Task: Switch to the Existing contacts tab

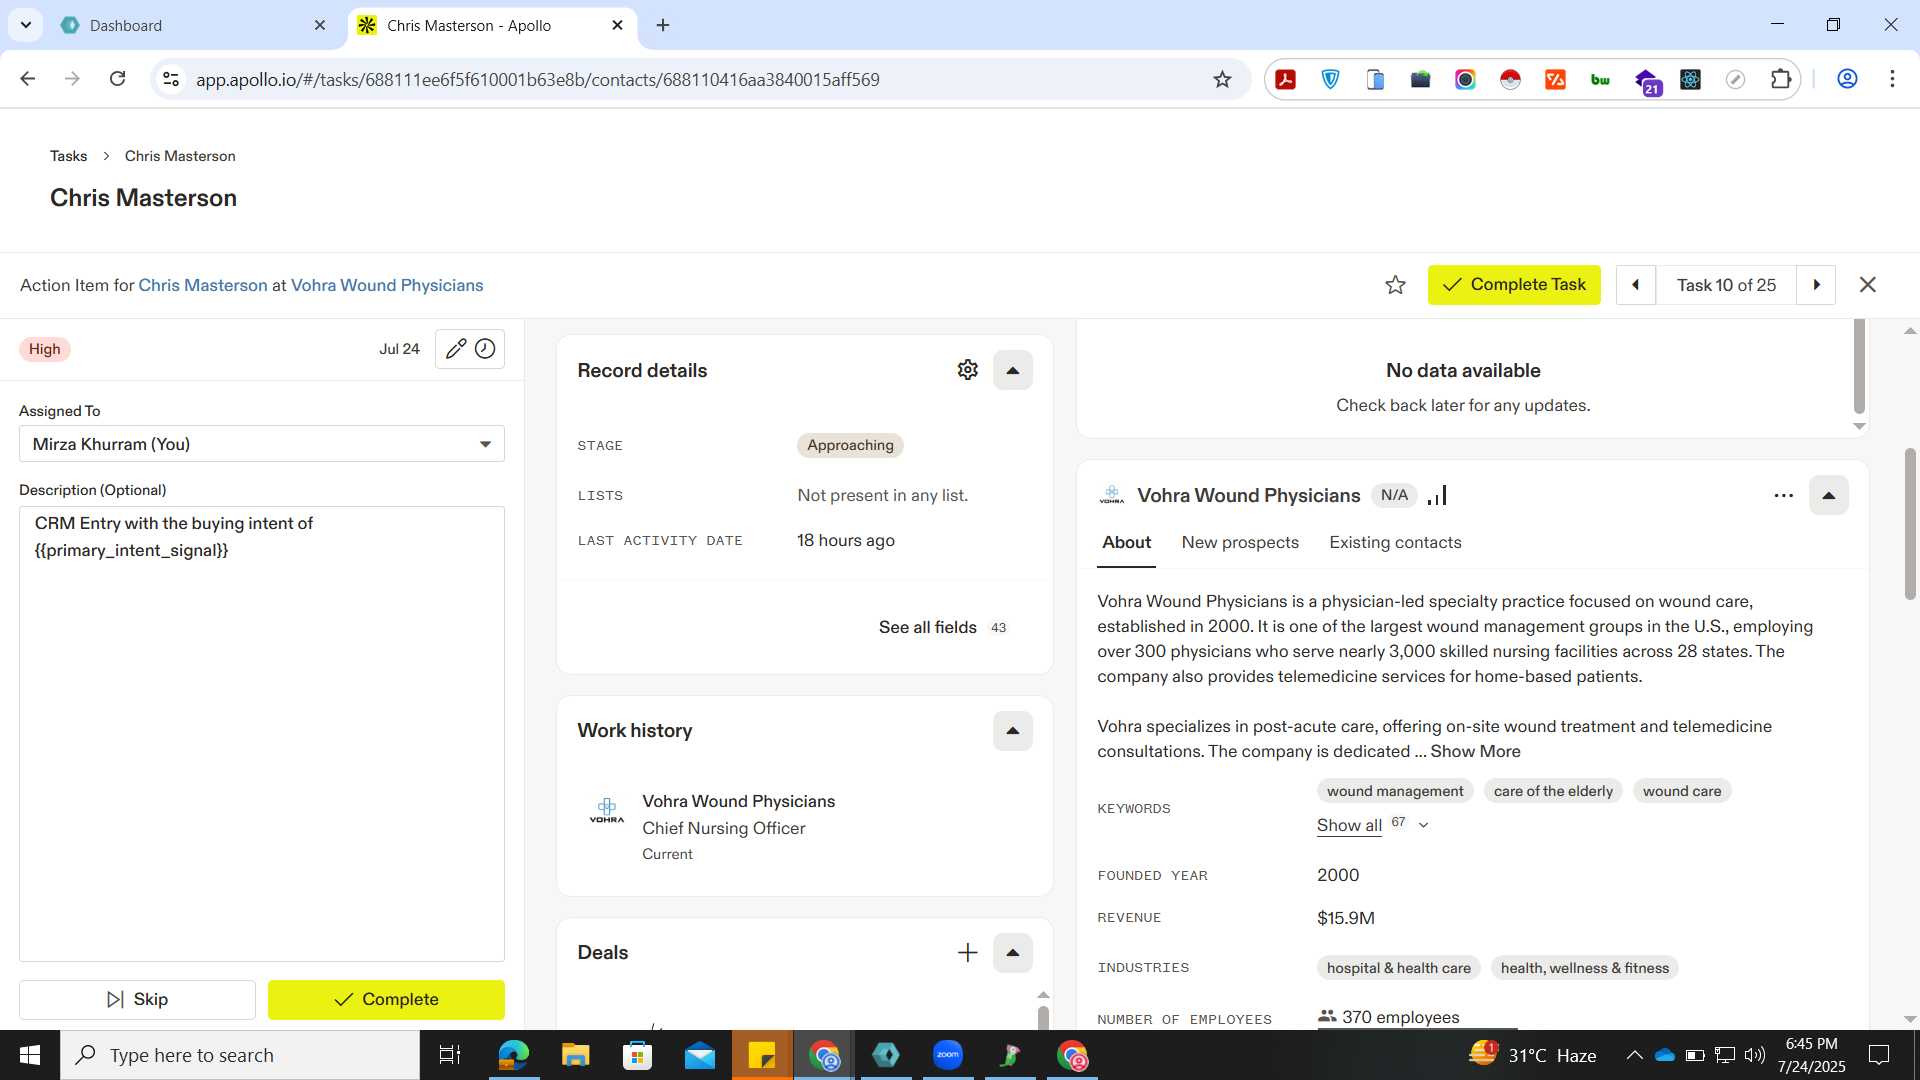Action: [1395, 542]
